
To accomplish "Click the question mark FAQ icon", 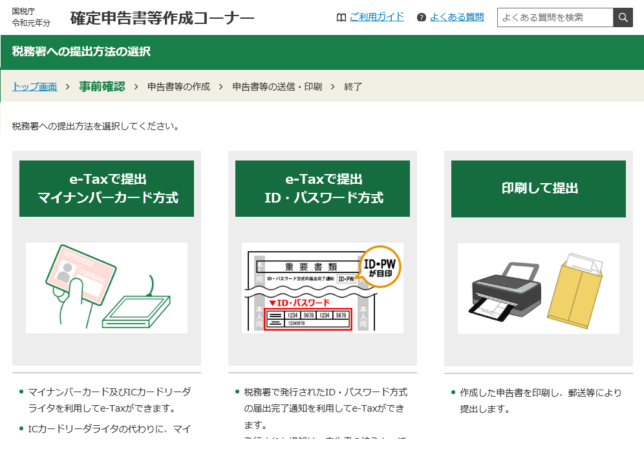I will [421, 18].
